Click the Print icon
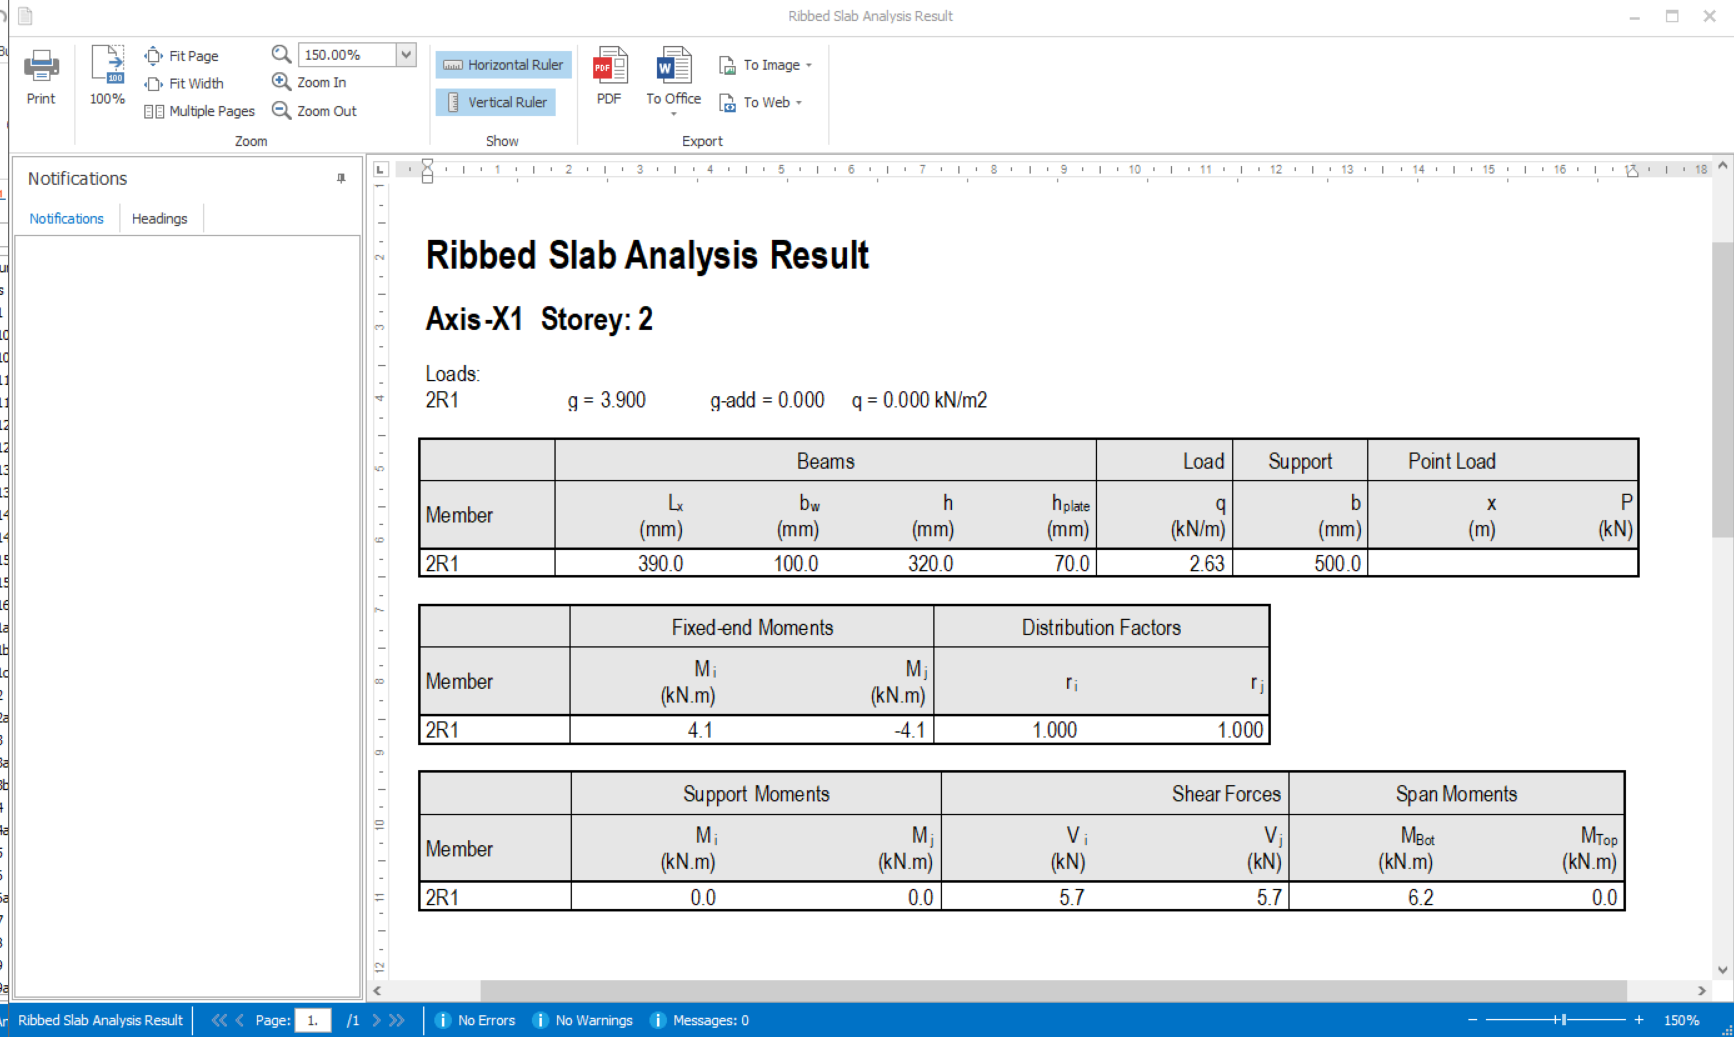The width and height of the screenshot is (1734, 1037). point(41,66)
